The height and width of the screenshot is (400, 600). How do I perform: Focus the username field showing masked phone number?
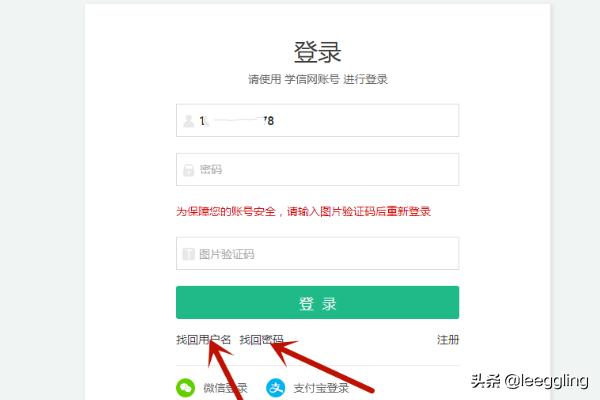[x=317, y=120]
